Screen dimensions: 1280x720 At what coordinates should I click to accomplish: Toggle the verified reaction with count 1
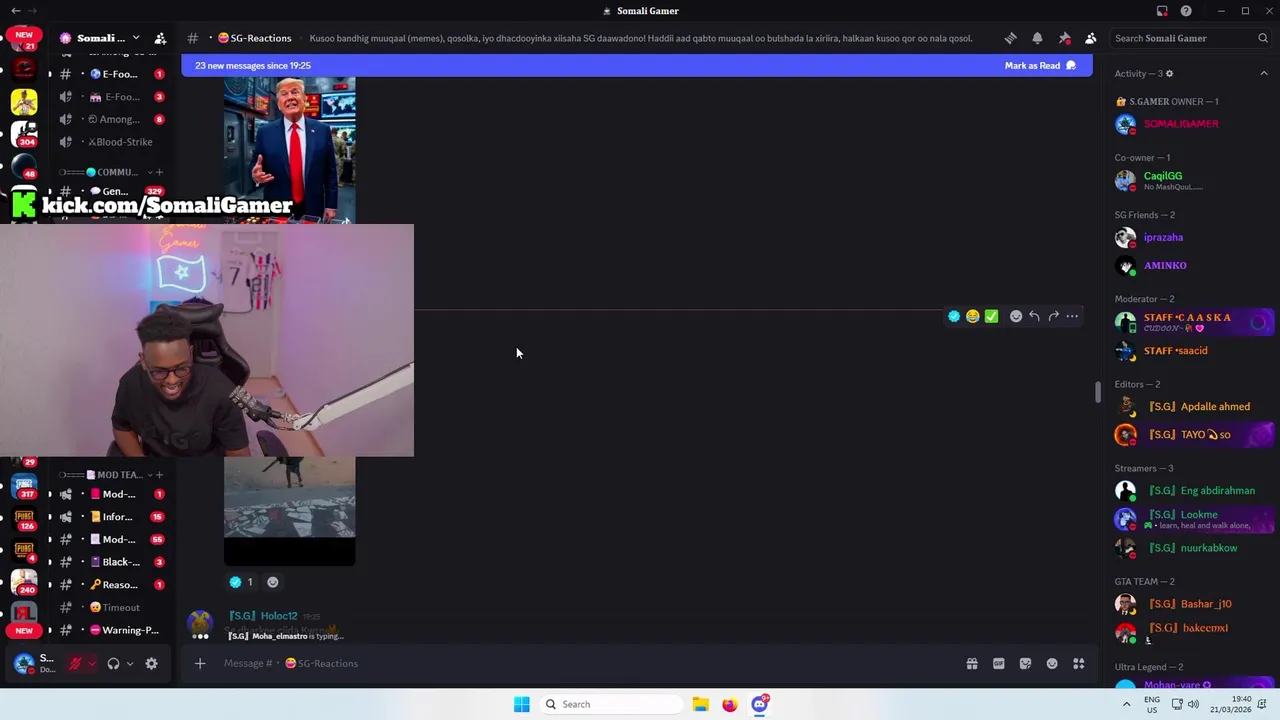(241, 582)
